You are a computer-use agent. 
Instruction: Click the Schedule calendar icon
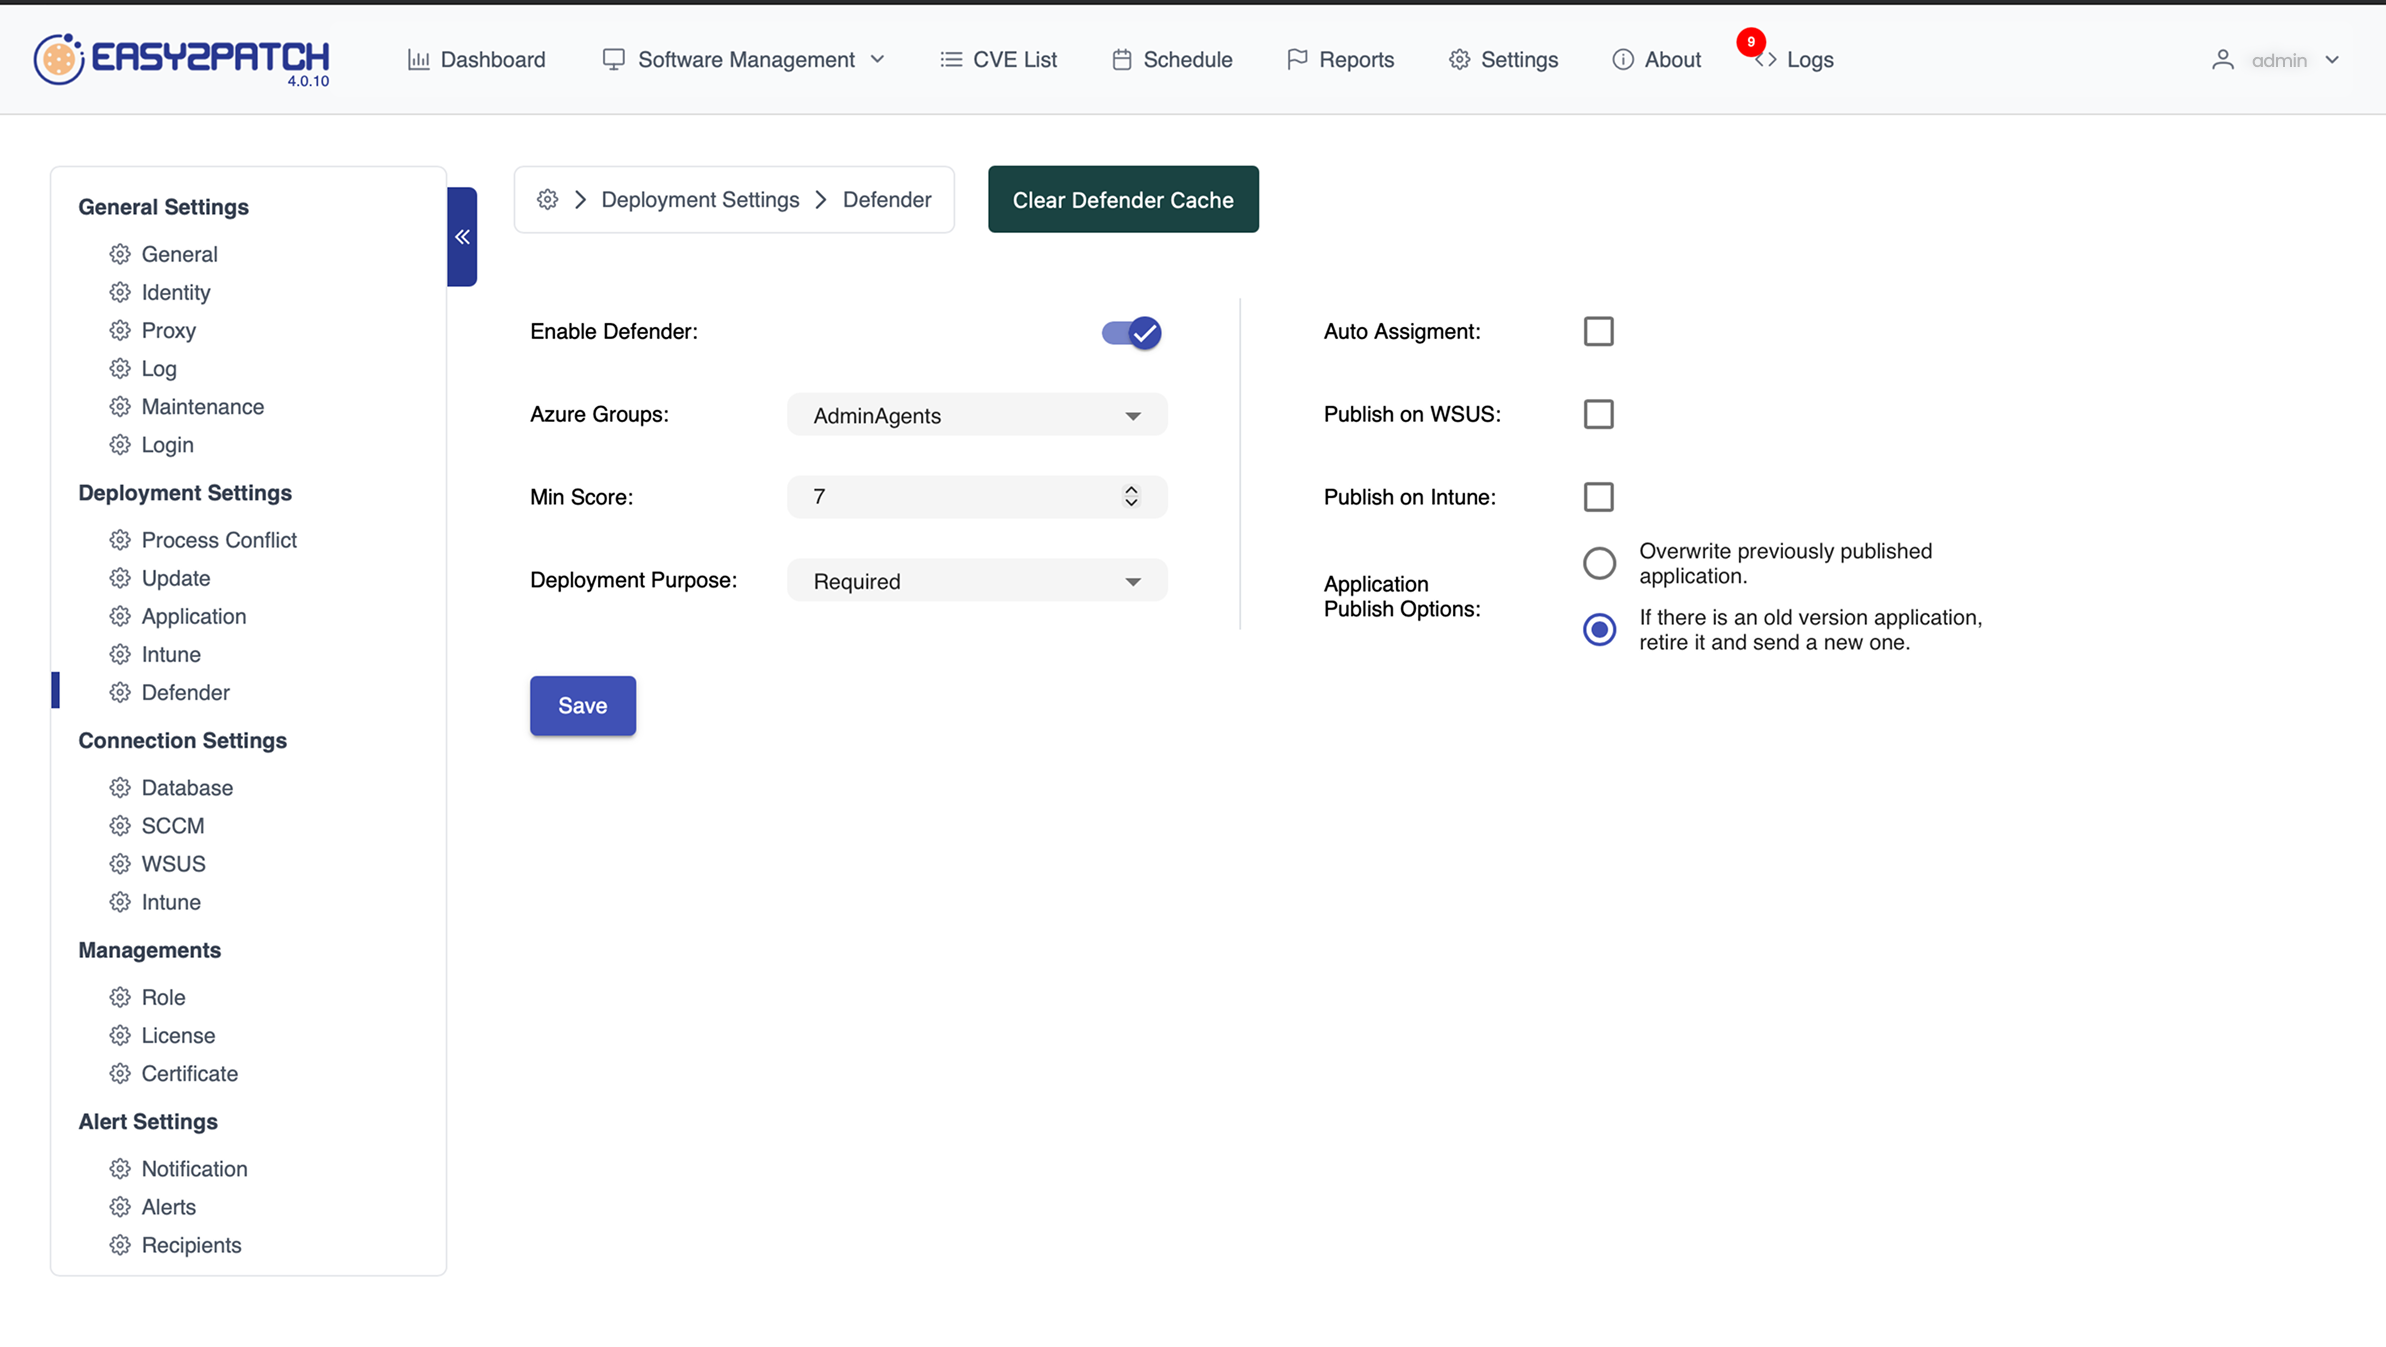(1122, 60)
